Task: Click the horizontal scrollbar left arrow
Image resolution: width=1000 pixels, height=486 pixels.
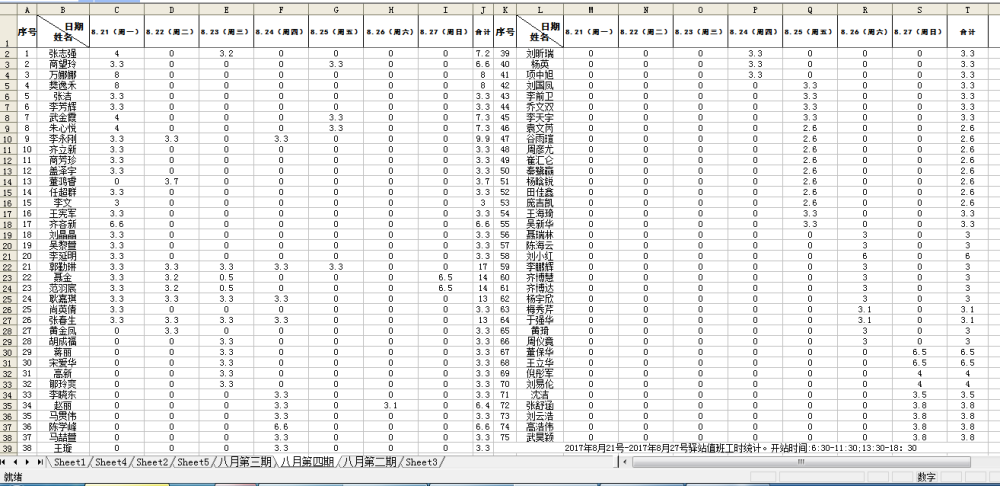Action: (x=626, y=462)
